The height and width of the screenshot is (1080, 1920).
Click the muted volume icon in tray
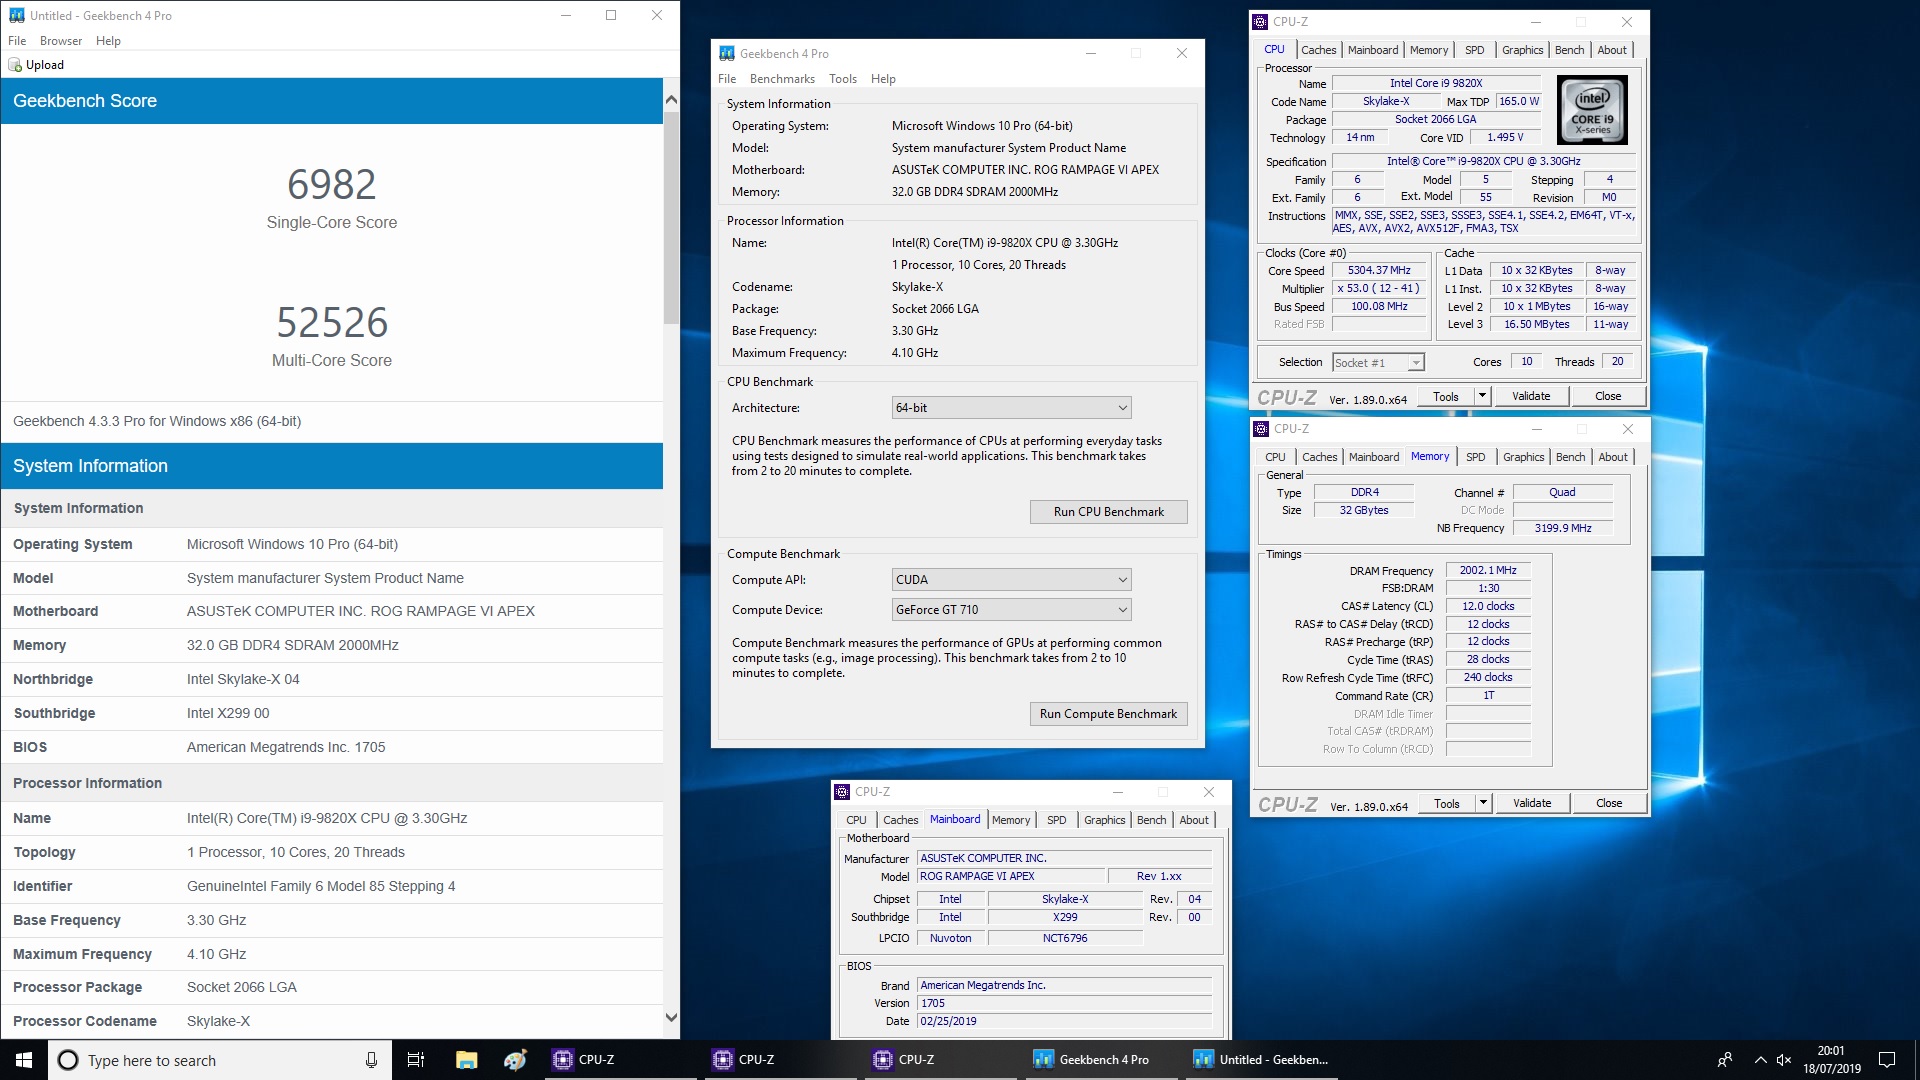[x=1783, y=1060]
